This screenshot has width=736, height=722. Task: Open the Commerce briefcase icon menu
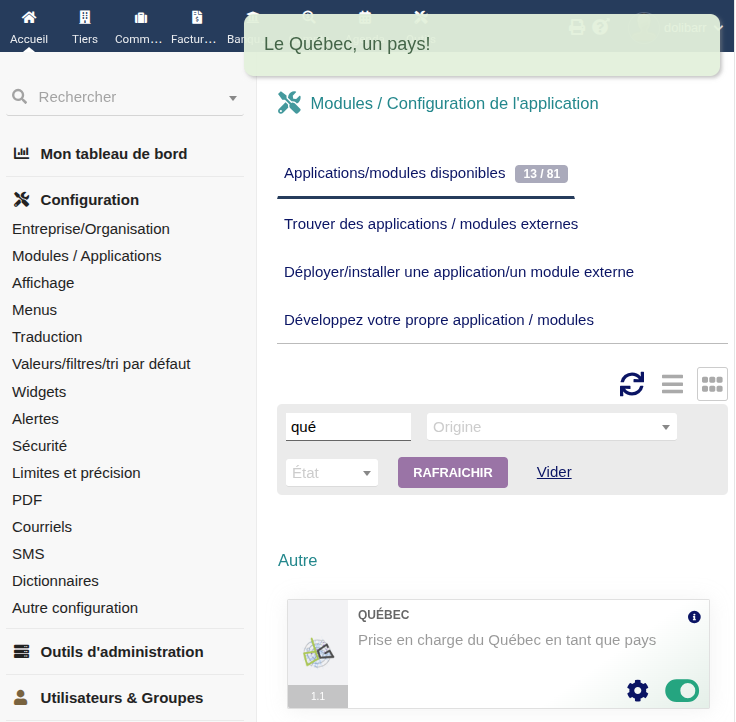139,26
